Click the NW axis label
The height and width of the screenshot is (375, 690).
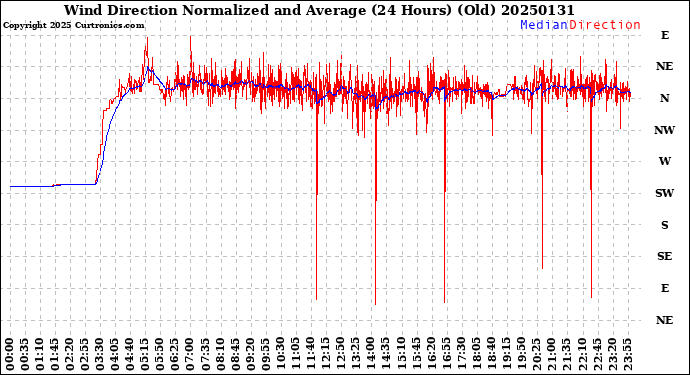tap(664, 130)
